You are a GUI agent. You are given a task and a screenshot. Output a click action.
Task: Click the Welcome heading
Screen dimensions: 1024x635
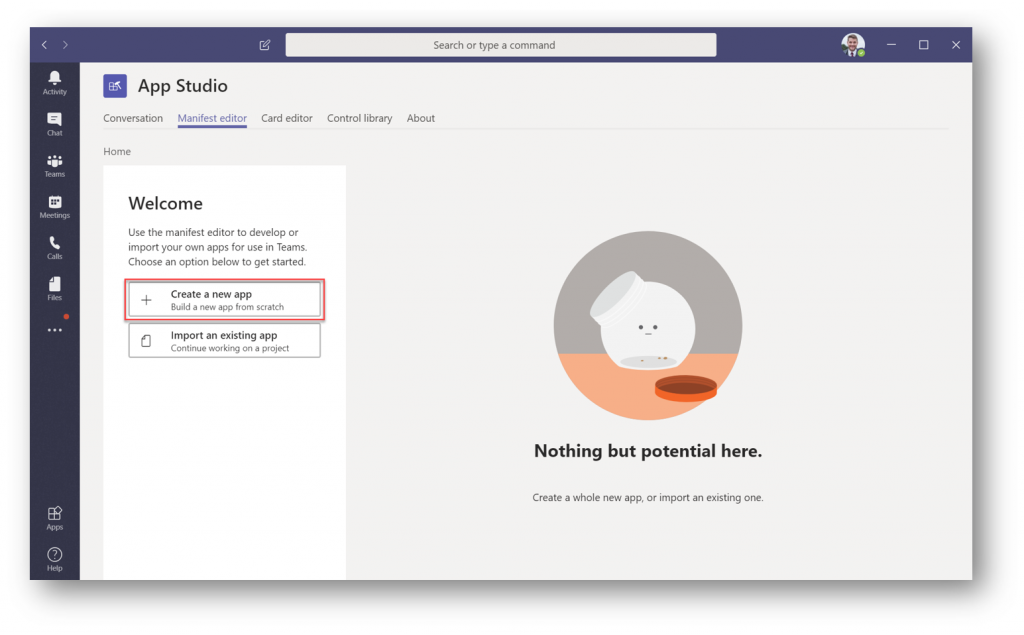[x=165, y=203]
